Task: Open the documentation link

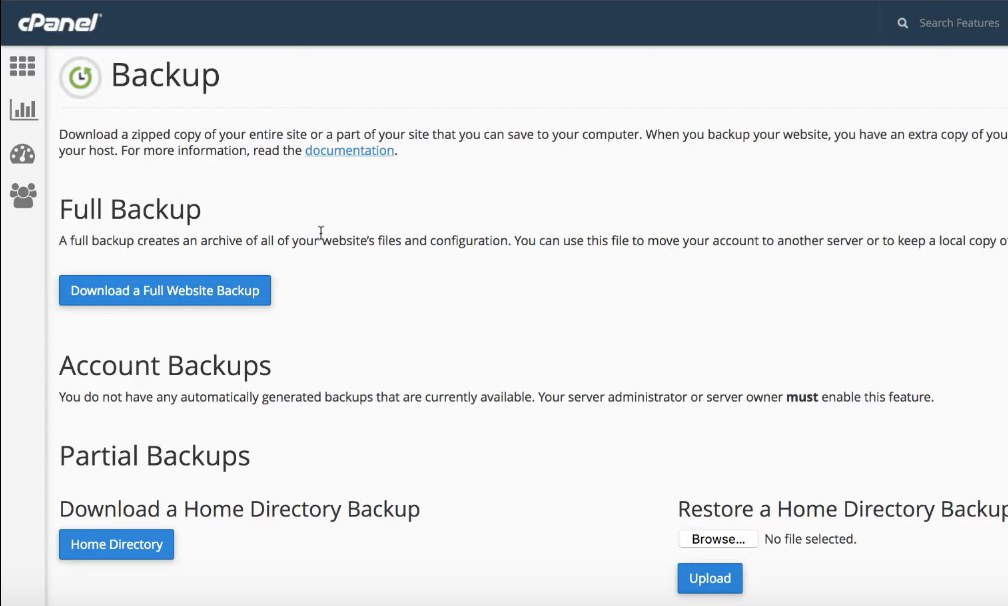Action: click(x=349, y=150)
